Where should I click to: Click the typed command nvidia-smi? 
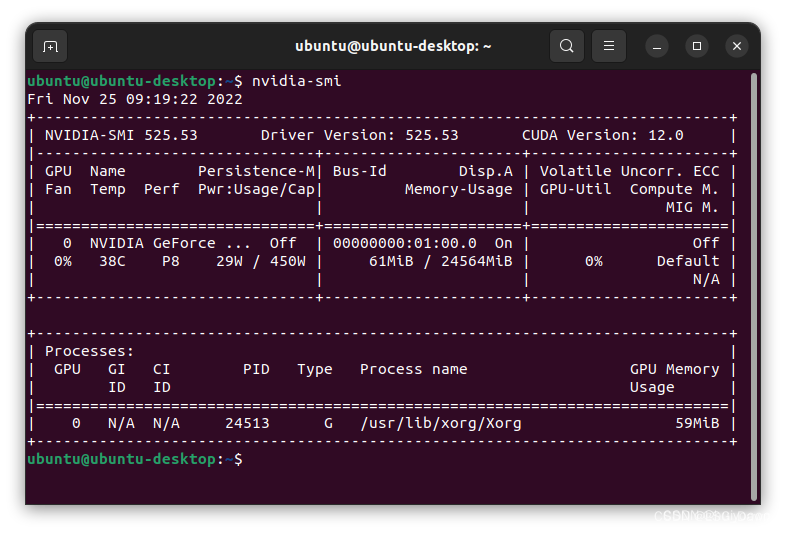[x=296, y=81]
